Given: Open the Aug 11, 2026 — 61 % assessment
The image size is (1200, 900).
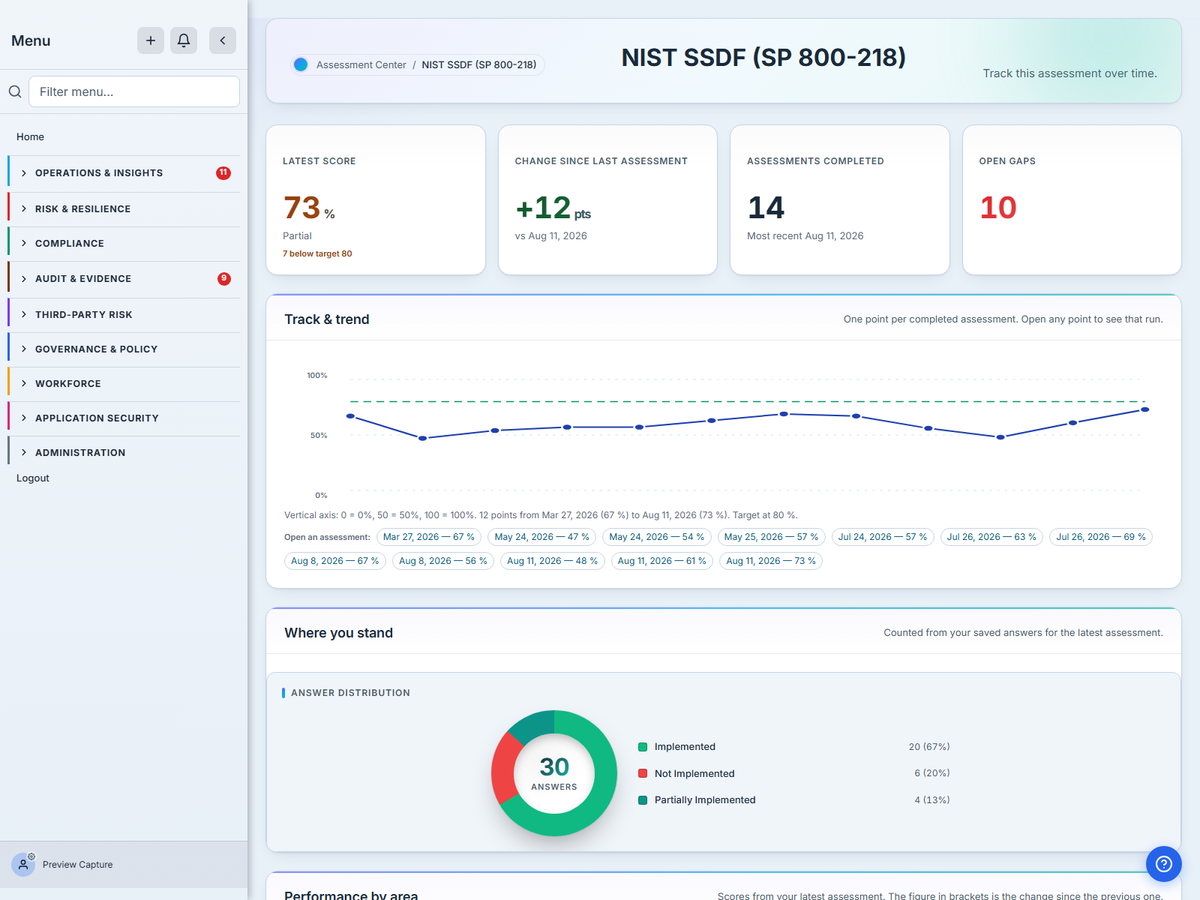Looking at the screenshot, I should click(x=662, y=561).
